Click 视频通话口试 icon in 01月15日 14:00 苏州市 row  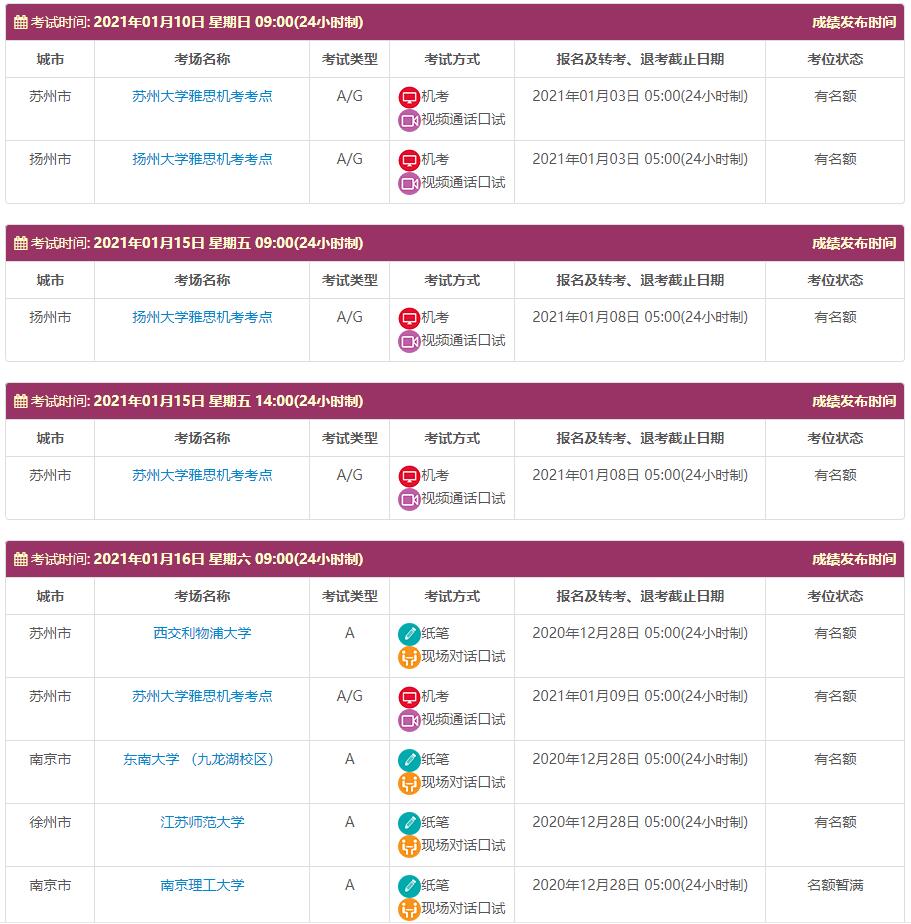409,500
